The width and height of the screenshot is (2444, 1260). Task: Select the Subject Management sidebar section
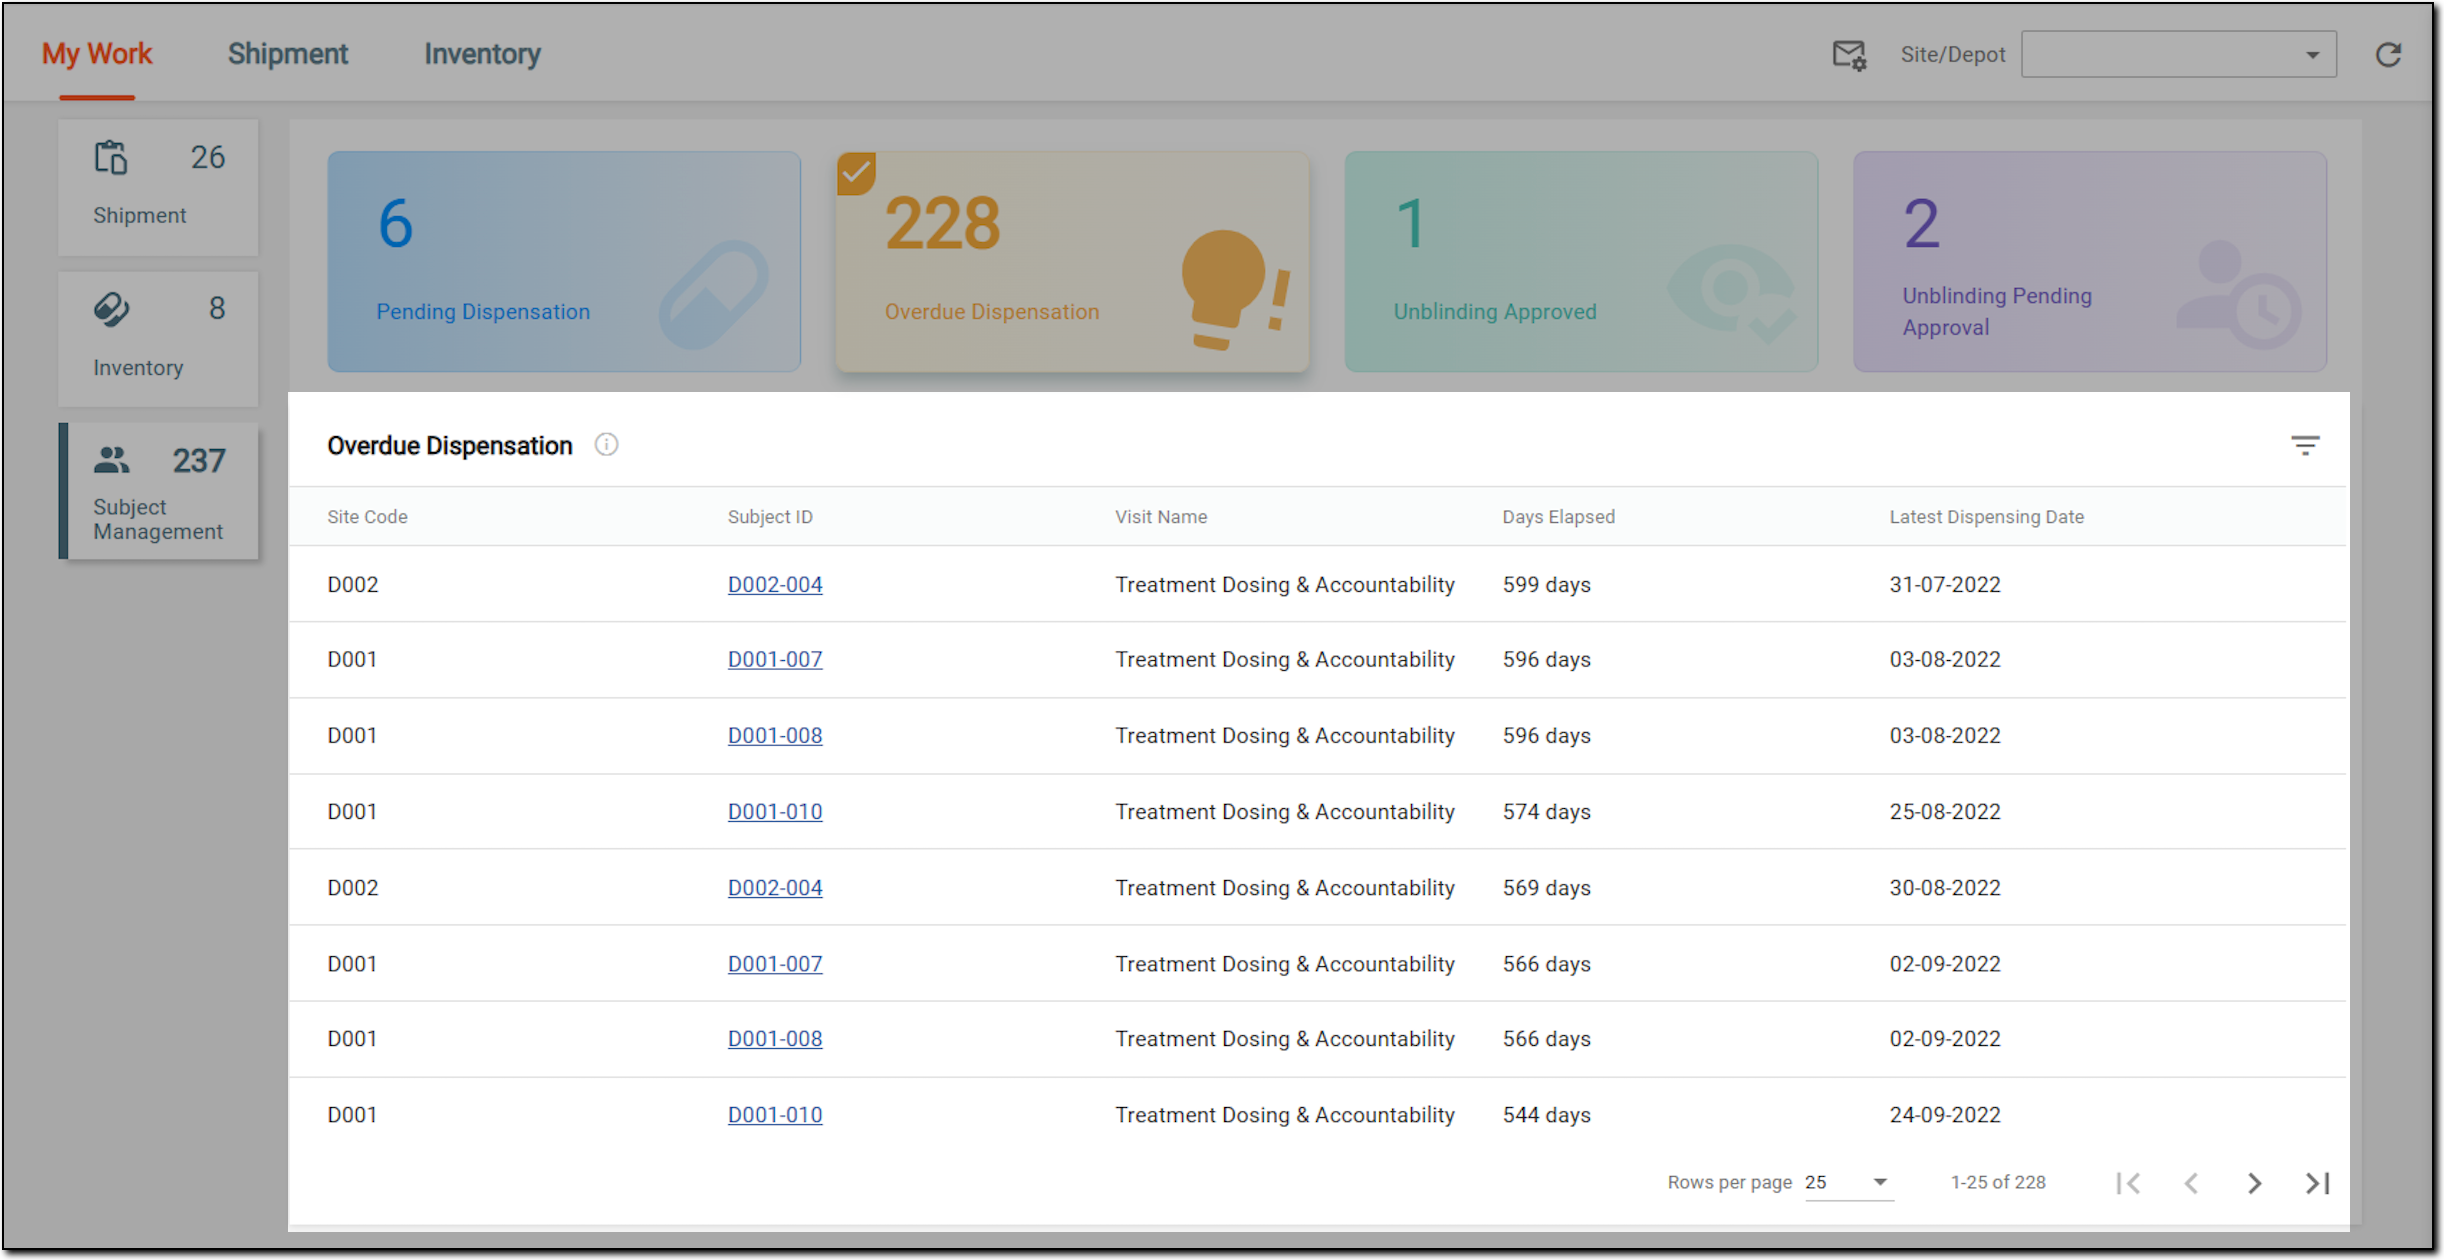[158, 491]
